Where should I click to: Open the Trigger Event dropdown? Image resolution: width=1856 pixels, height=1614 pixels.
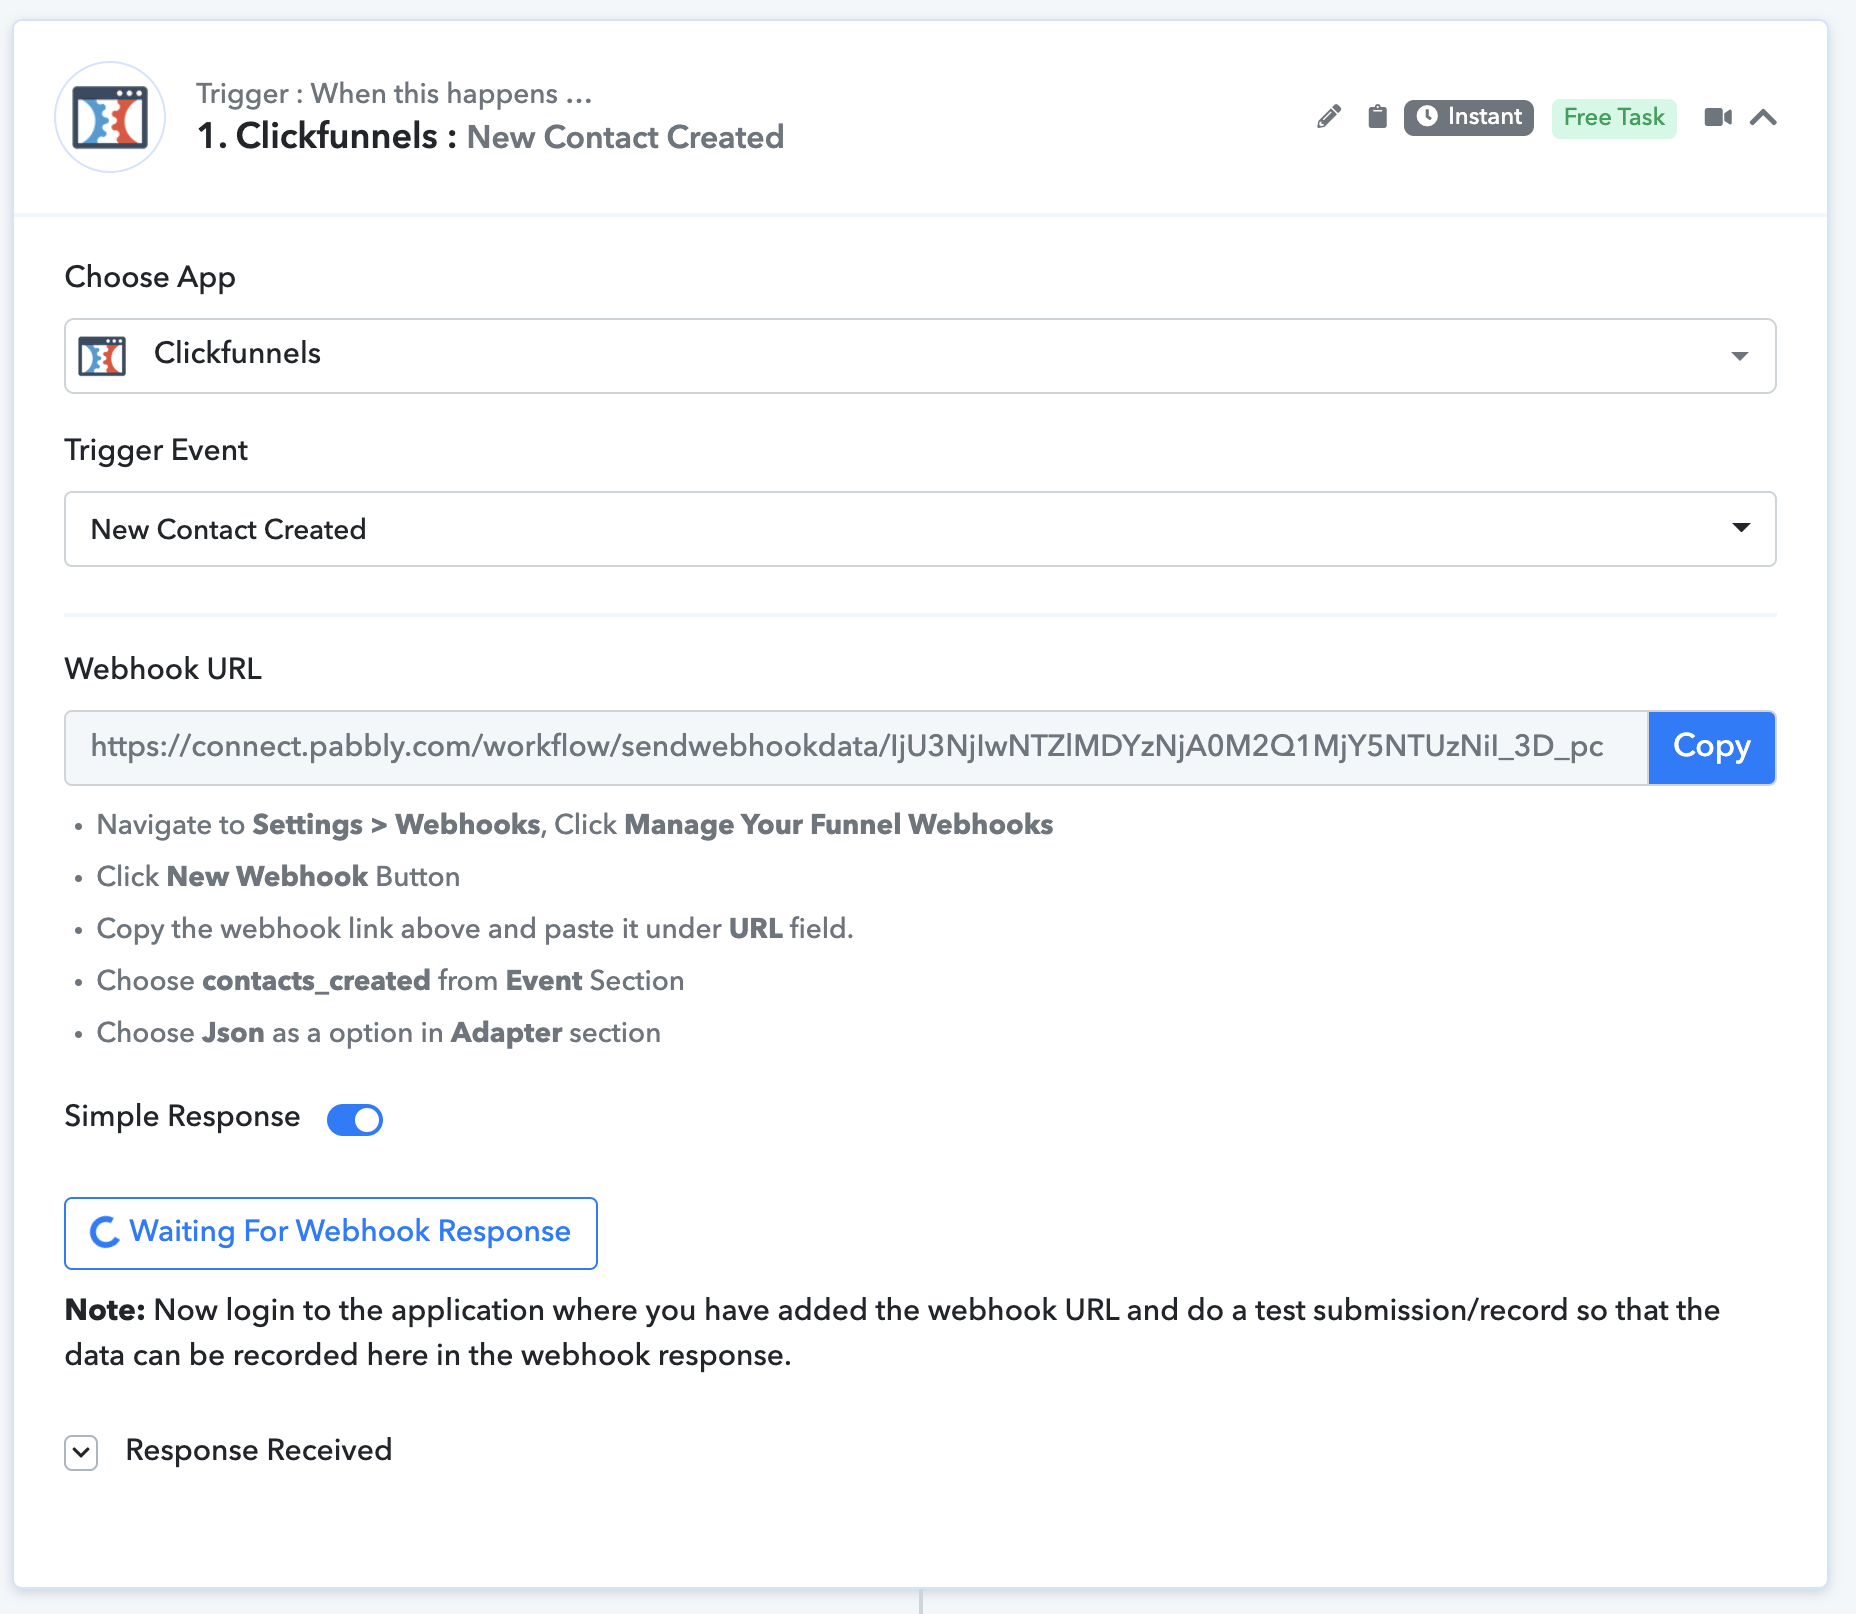click(x=920, y=529)
